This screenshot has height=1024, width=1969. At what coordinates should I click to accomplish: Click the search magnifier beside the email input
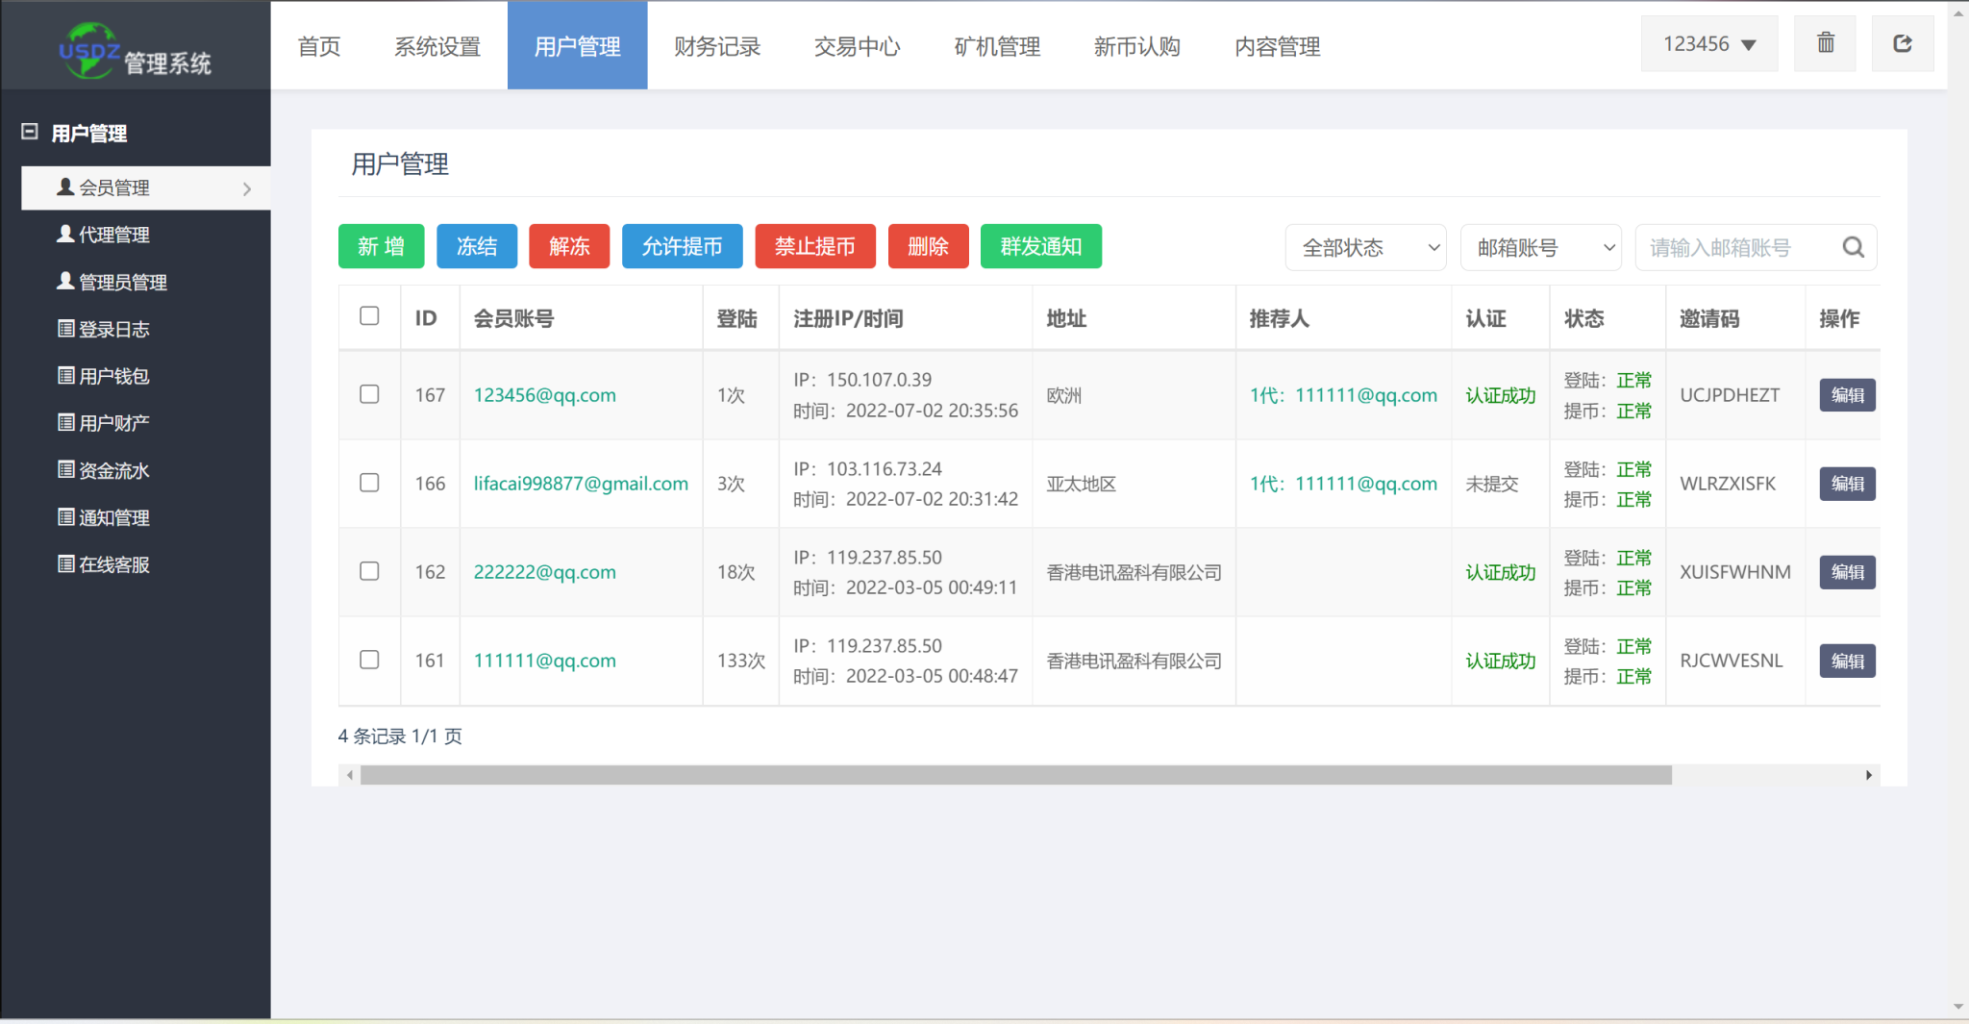click(x=1853, y=247)
